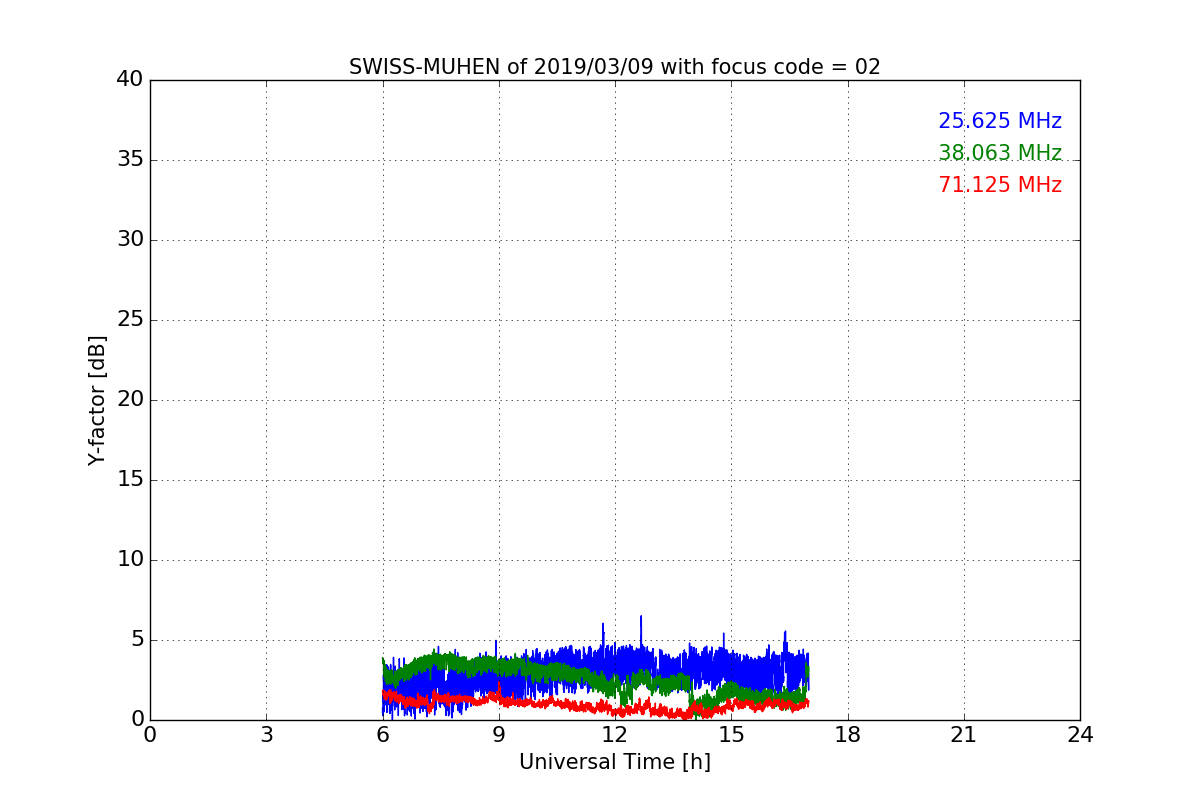Click the Universal Time [h] axis label
The image size is (1200, 800).
(x=615, y=762)
